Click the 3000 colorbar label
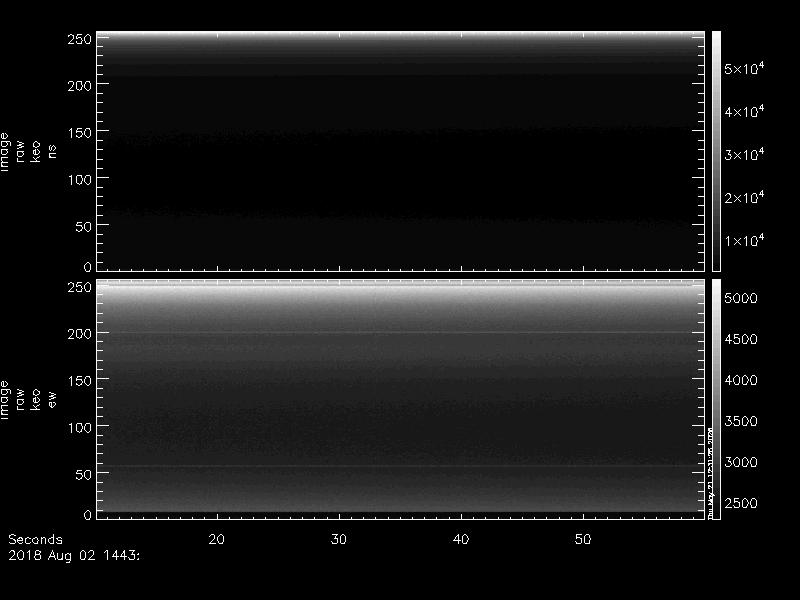Viewport: 800px width, 600px height. point(741,462)
